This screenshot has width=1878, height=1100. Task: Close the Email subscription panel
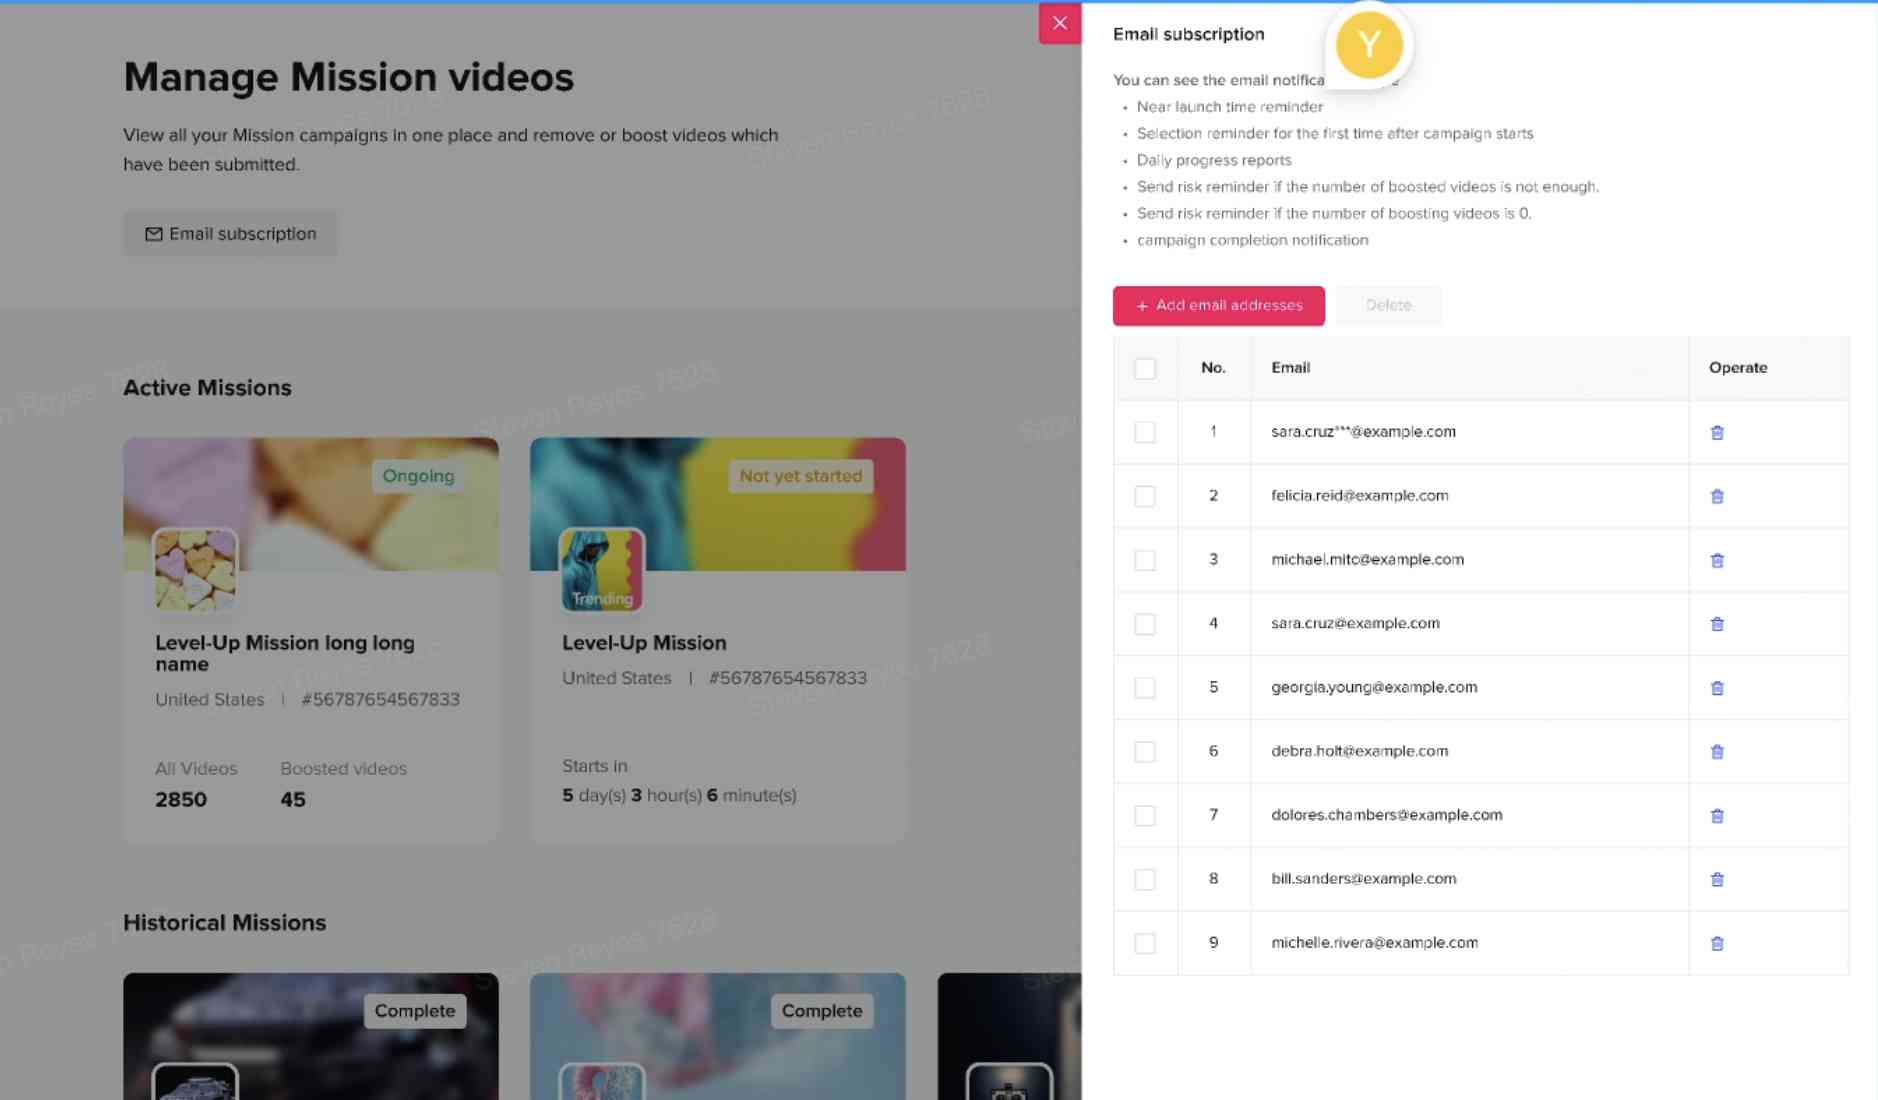click(1059, 23)
